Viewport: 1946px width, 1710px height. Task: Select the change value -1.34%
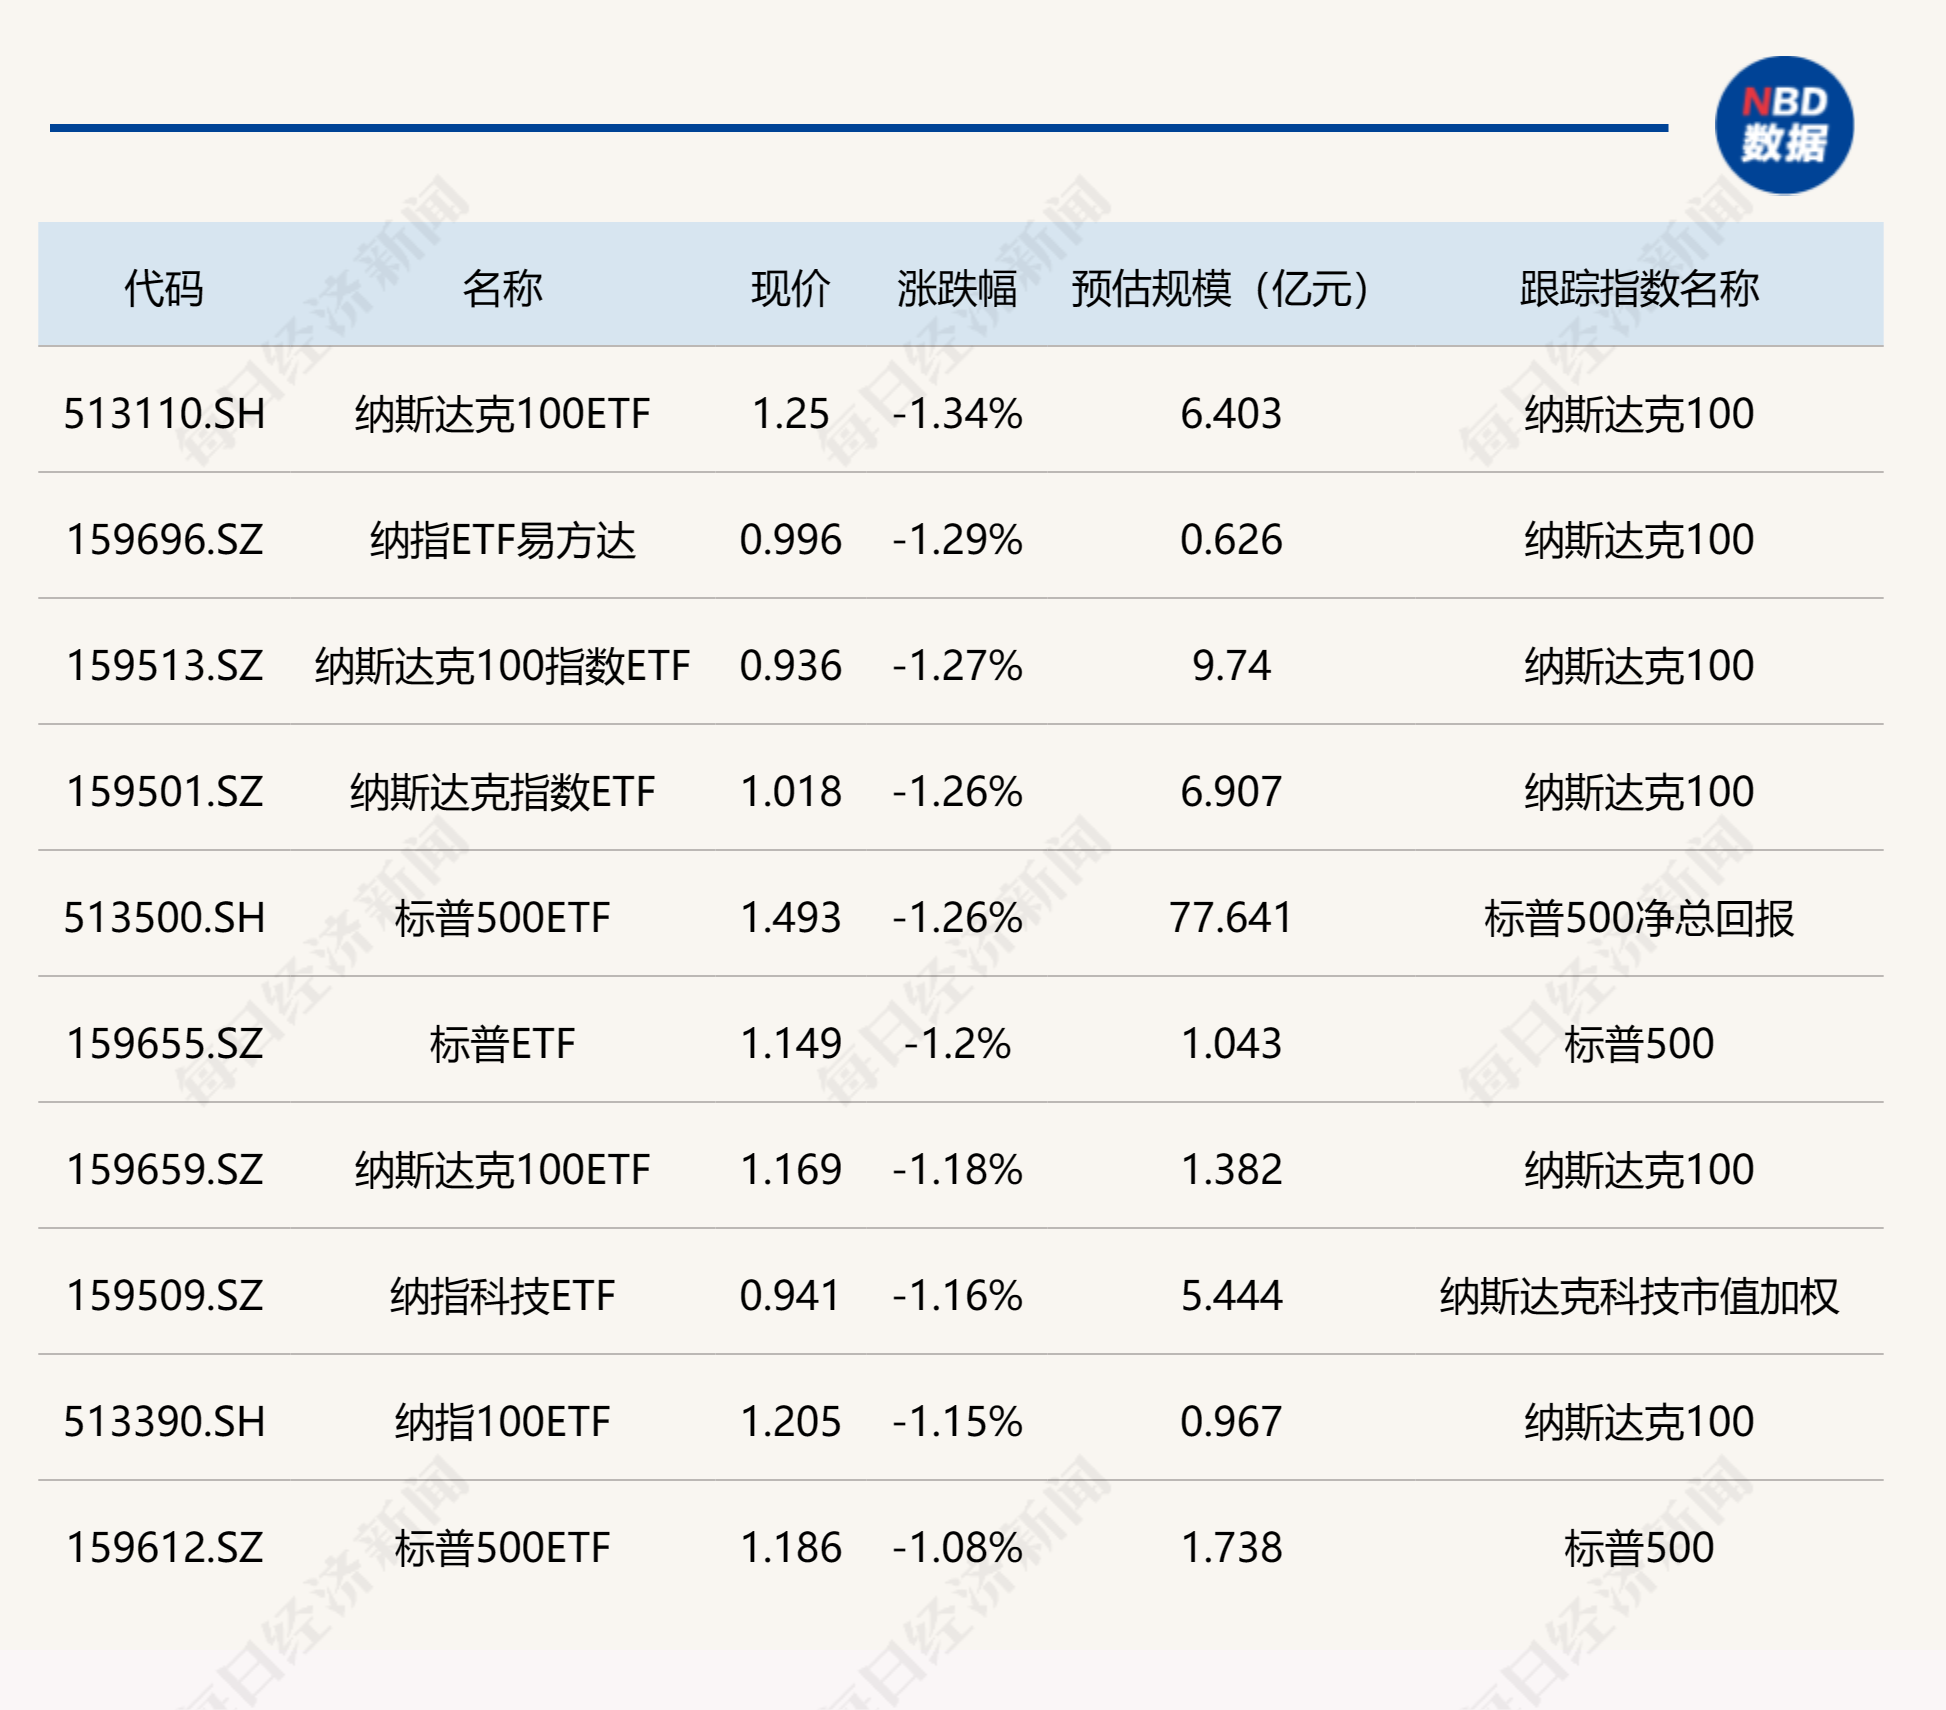[957, 414]
